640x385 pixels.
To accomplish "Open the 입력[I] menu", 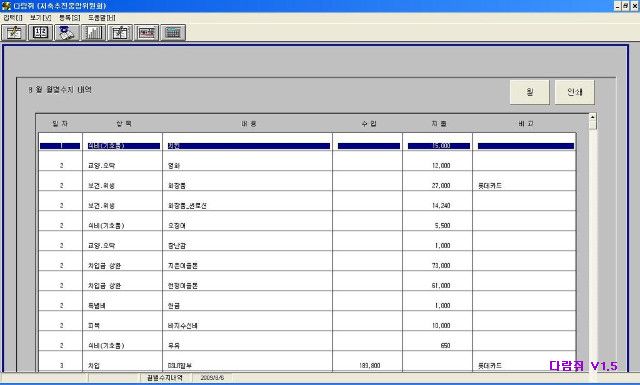I will tap(13, 18).
